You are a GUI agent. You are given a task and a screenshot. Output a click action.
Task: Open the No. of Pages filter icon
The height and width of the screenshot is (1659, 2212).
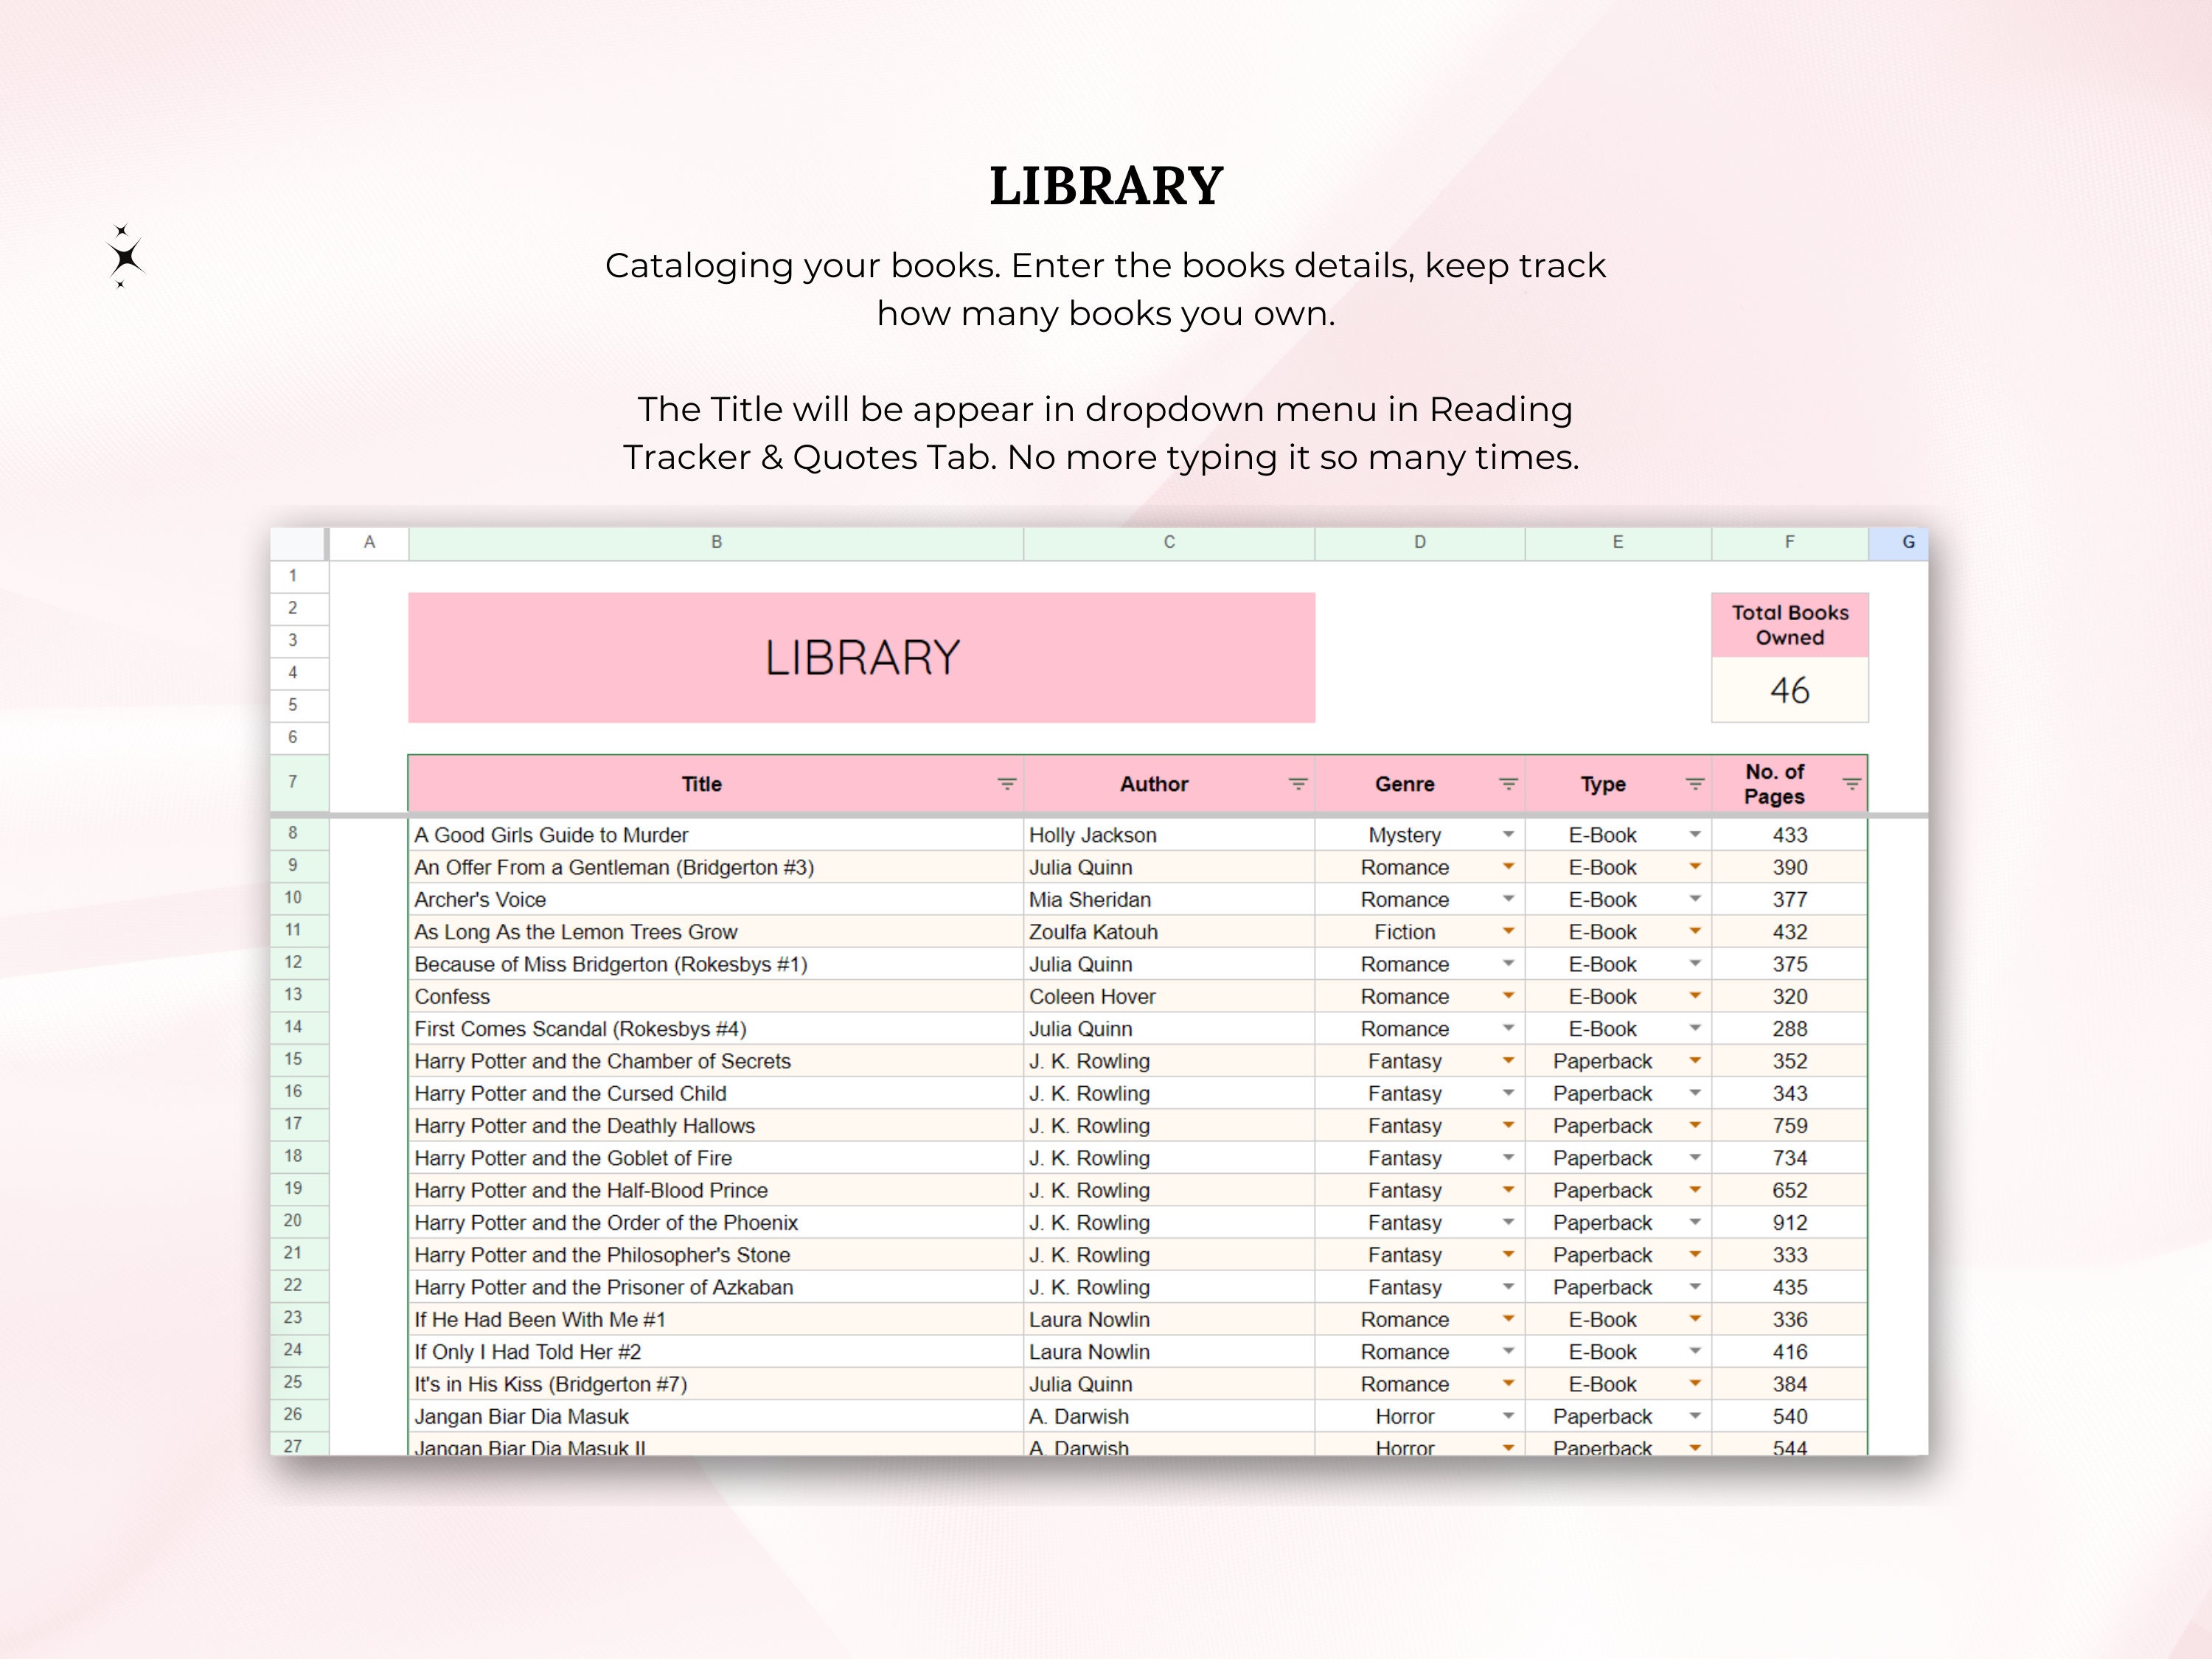point(1851,784)
